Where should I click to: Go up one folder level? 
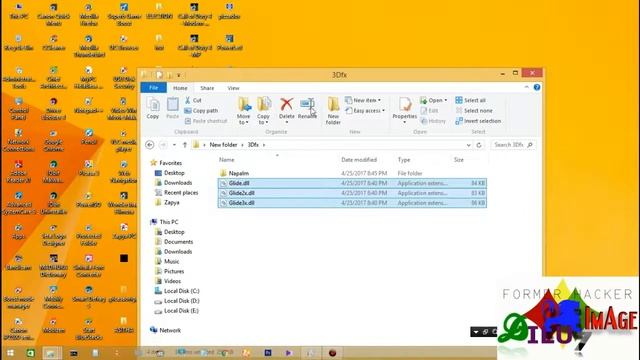[x=184, y=145]
